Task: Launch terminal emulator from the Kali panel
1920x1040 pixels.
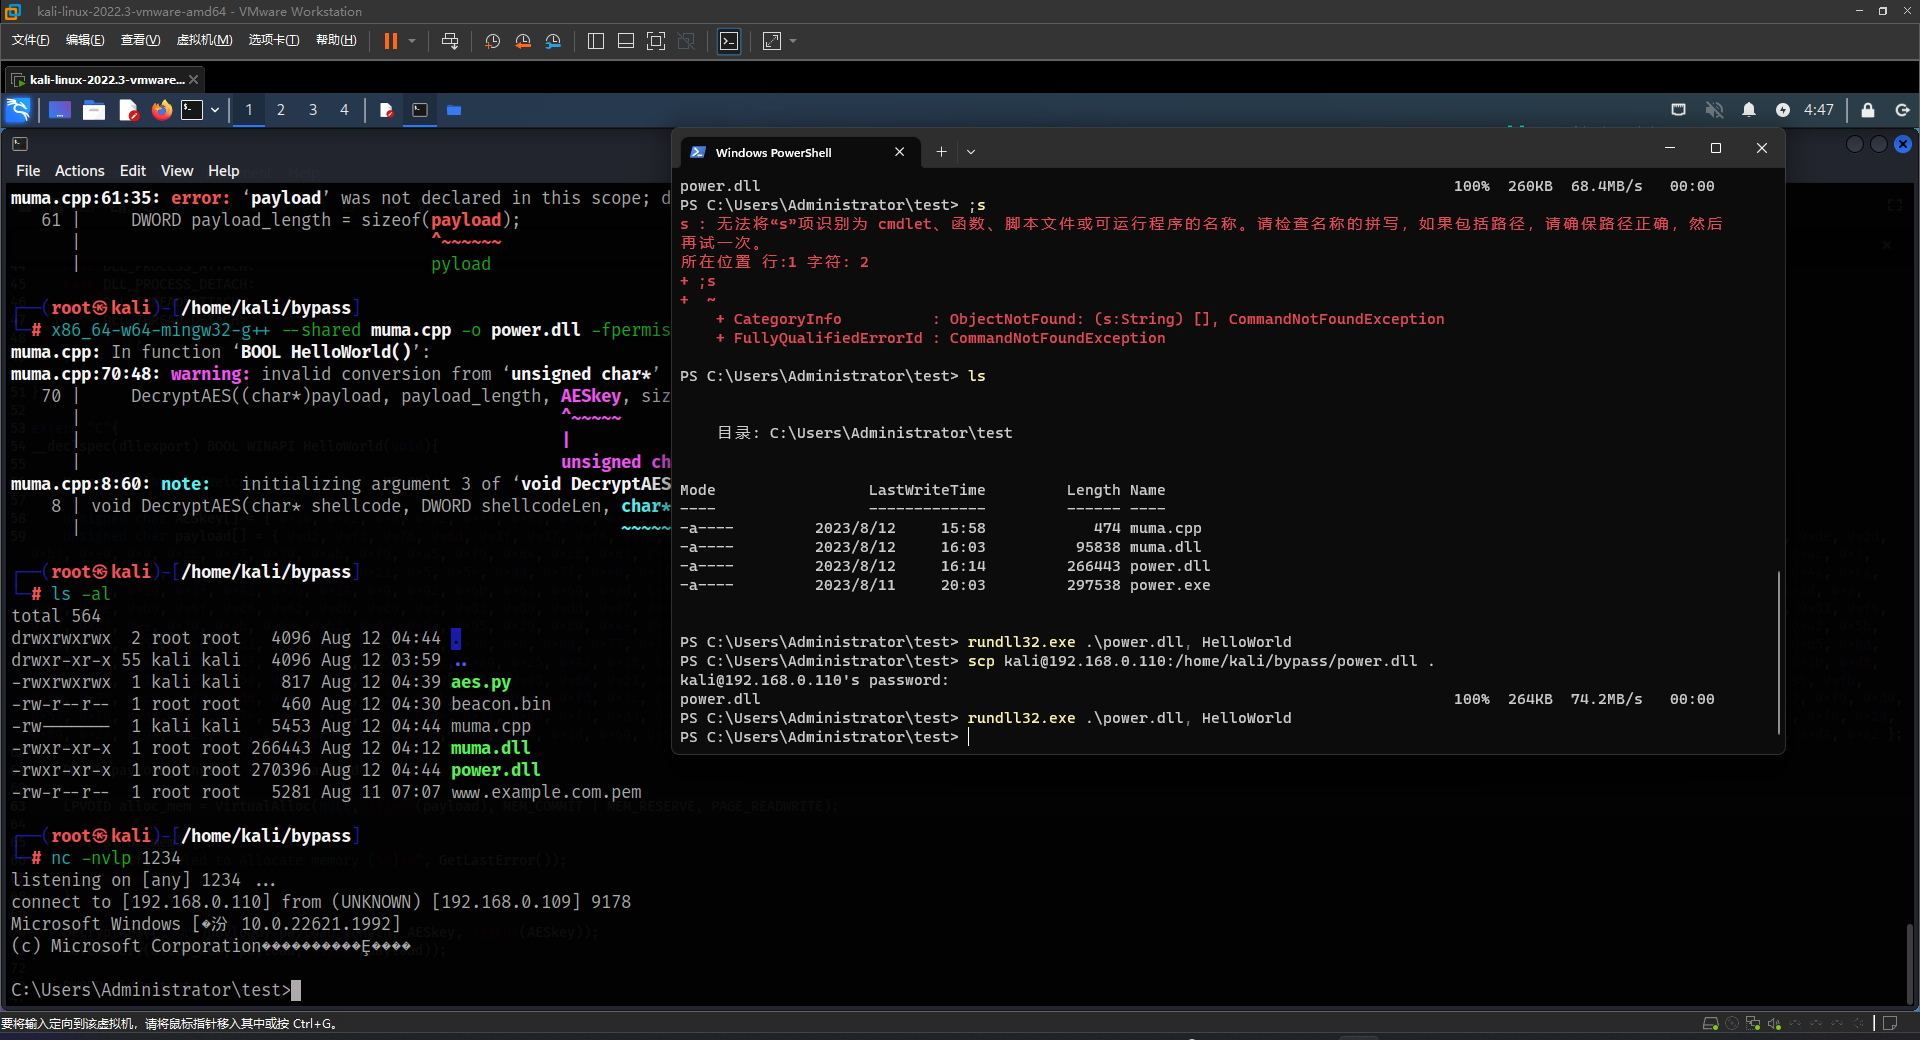Action: pos(192,110)
